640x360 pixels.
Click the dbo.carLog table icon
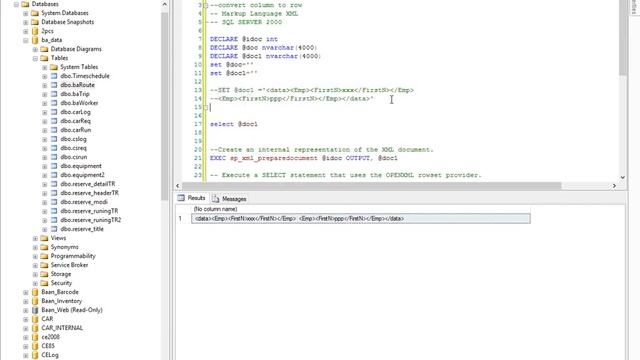coord(54,112)
